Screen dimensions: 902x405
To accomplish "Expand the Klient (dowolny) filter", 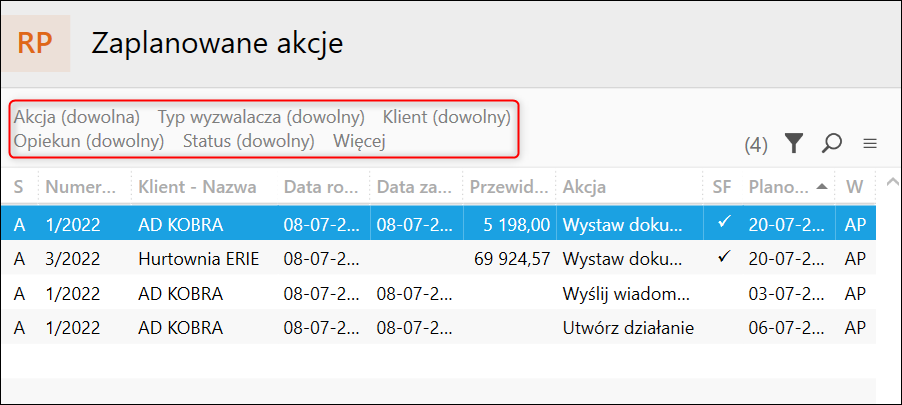I will (446, 117).
